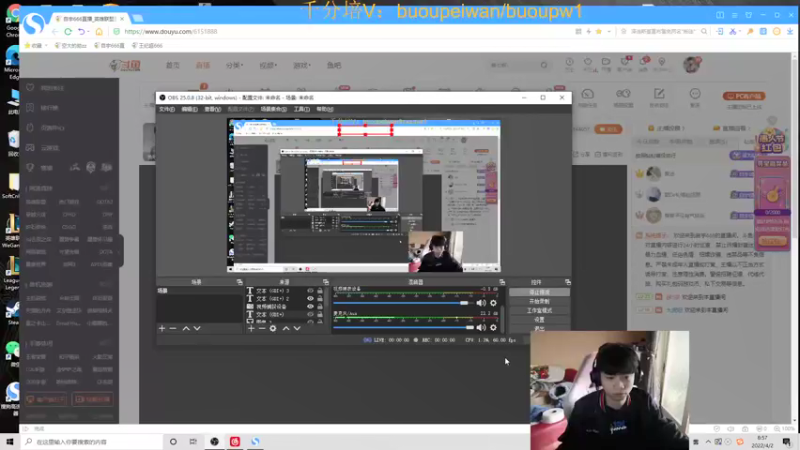Move scene up with the arrow
This screenshot has width=800, height=450.
click(186, 329)
